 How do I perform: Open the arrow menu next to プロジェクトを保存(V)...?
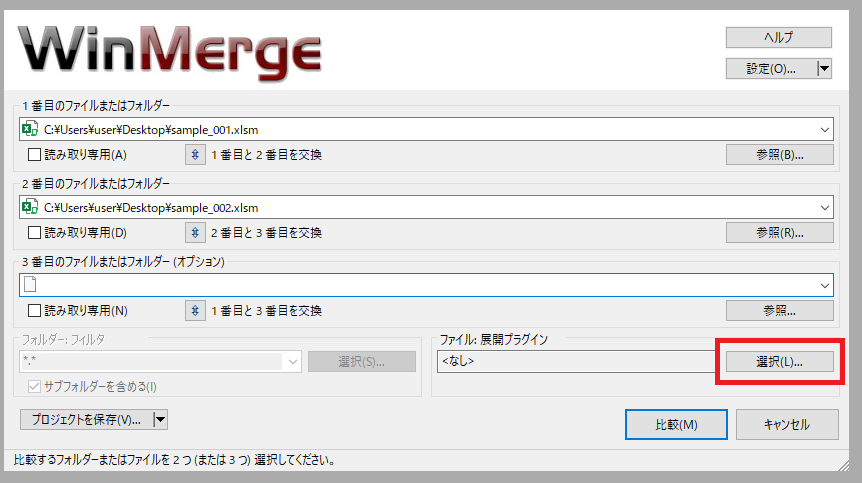point(161,420)
